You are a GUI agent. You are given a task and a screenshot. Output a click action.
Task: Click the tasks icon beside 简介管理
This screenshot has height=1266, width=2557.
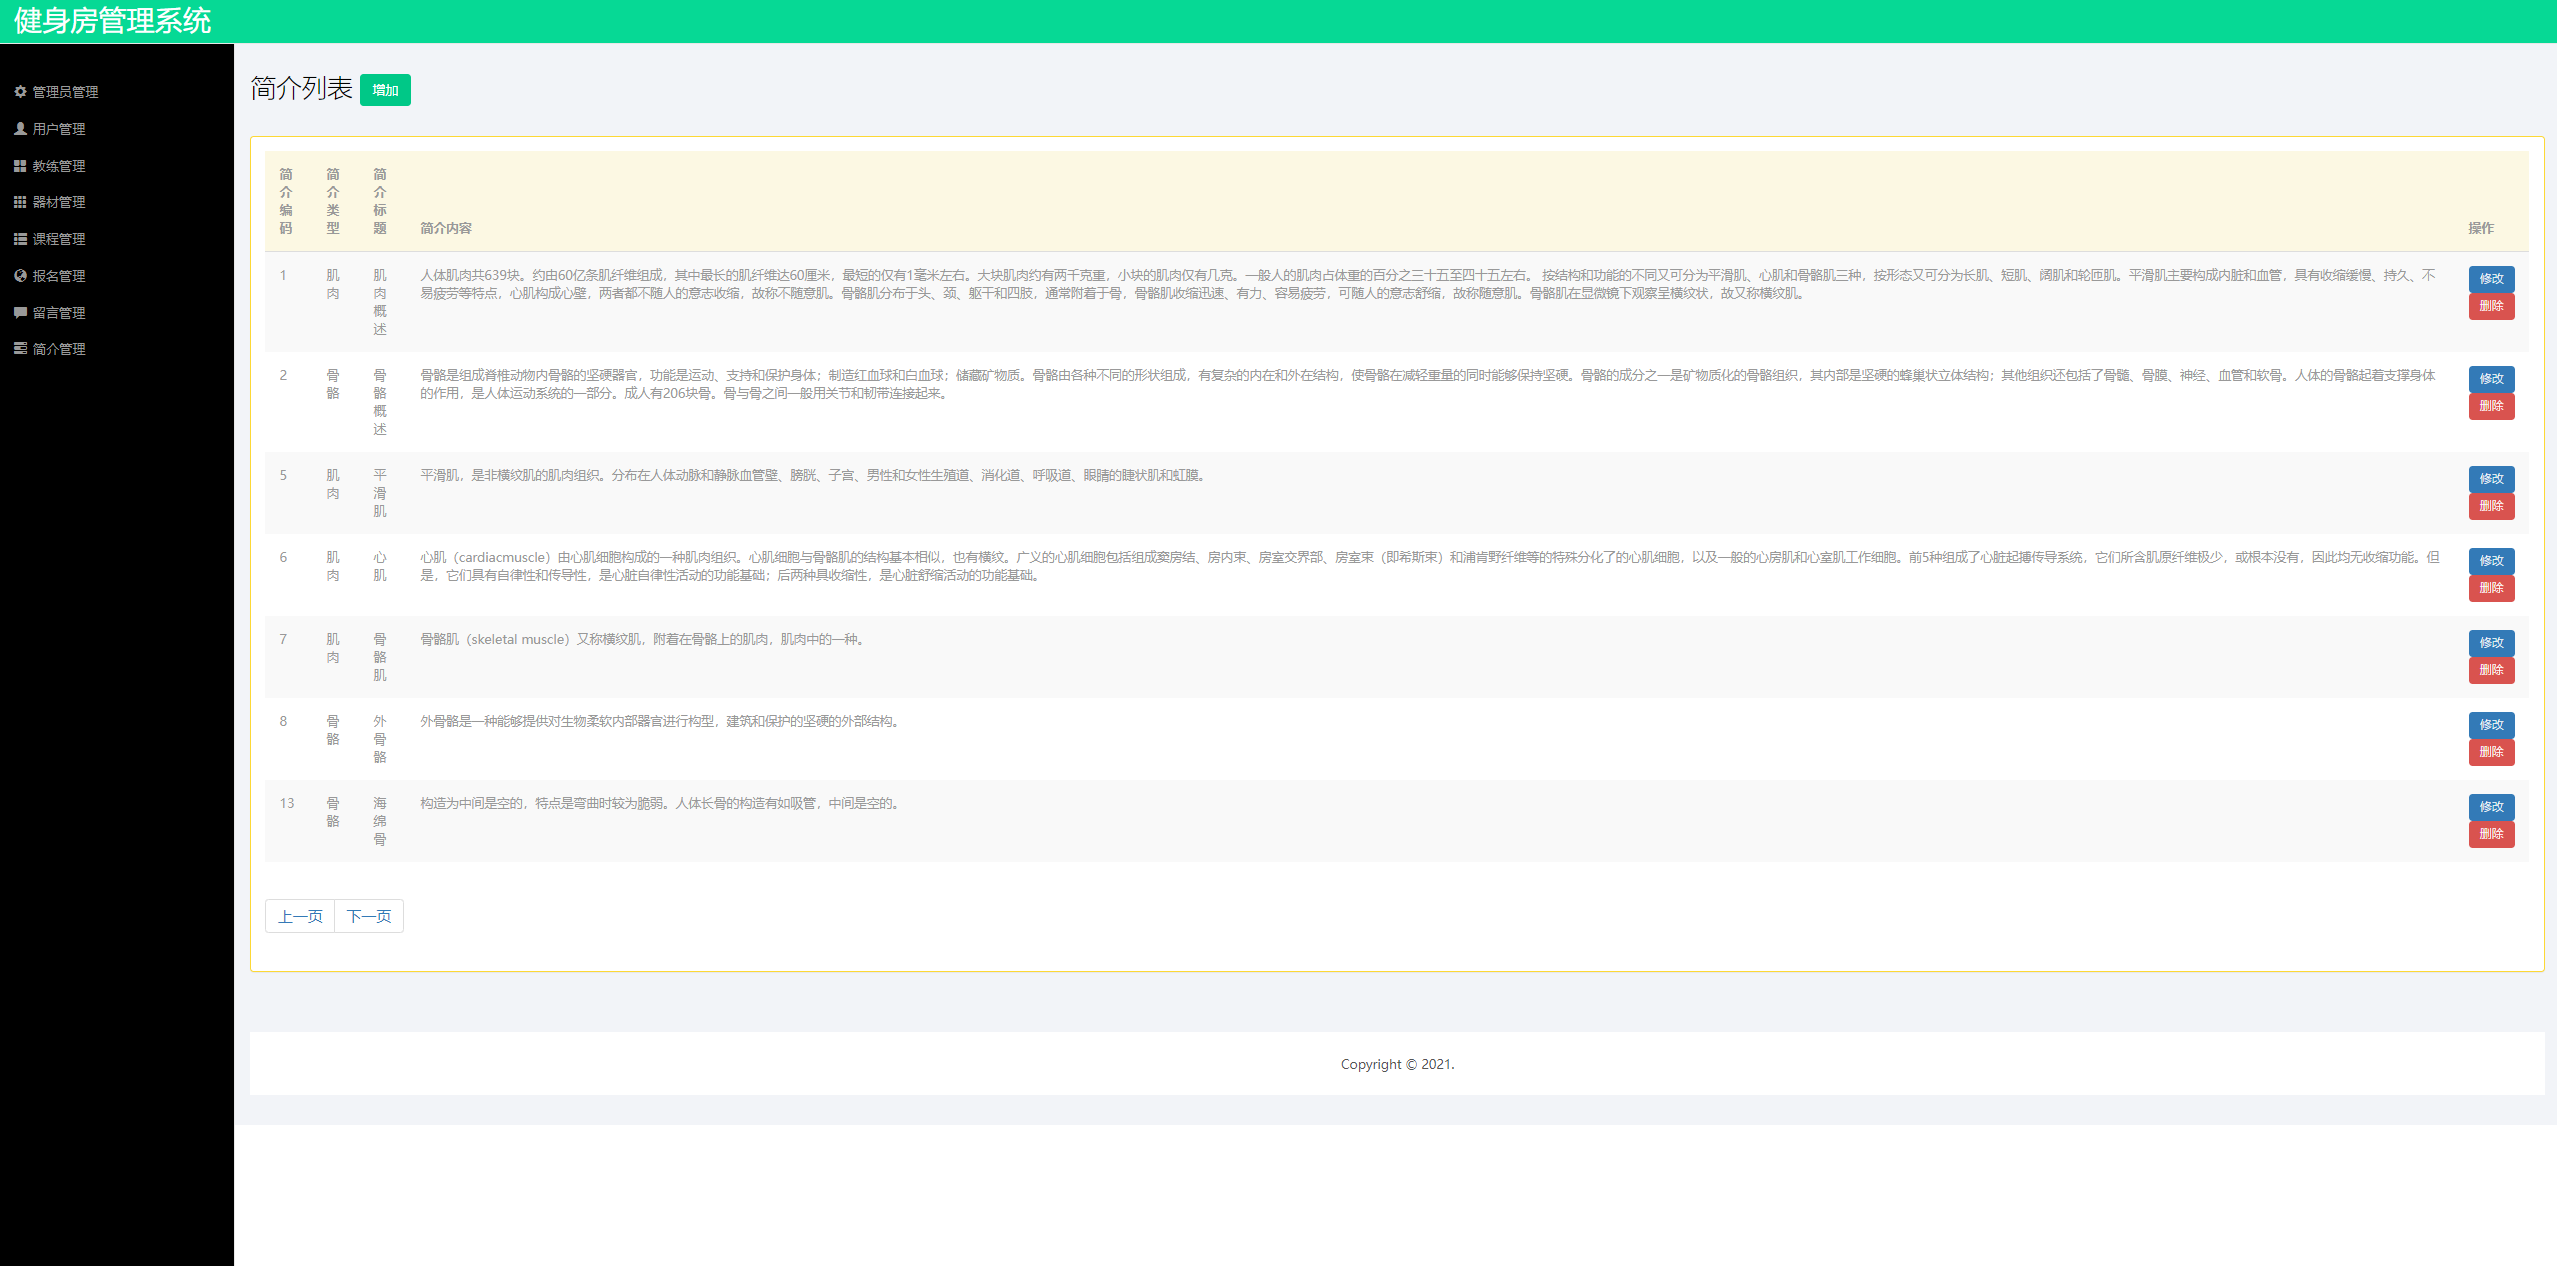click(20, 348)
